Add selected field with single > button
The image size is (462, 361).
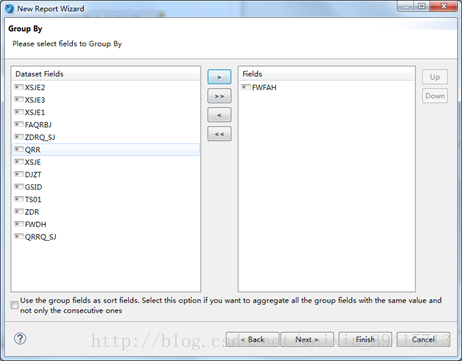click(x=219, y=77)
